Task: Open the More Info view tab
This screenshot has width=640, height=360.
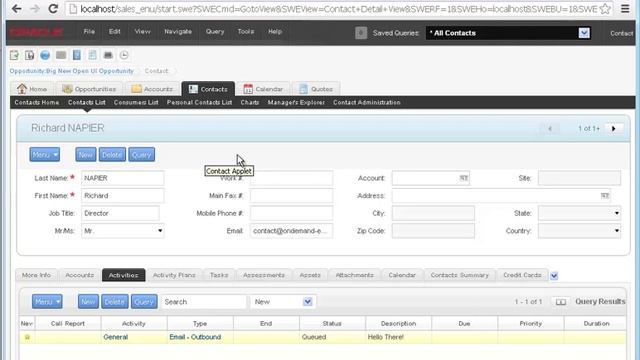Action: point(36,275)
